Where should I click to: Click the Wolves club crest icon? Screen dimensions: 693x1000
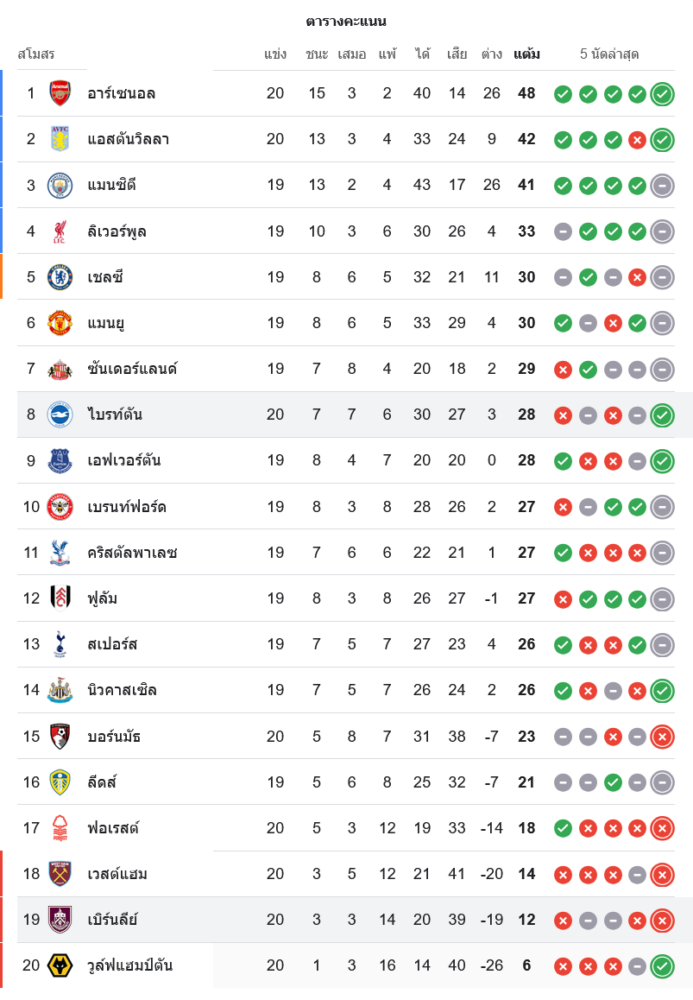60,965
